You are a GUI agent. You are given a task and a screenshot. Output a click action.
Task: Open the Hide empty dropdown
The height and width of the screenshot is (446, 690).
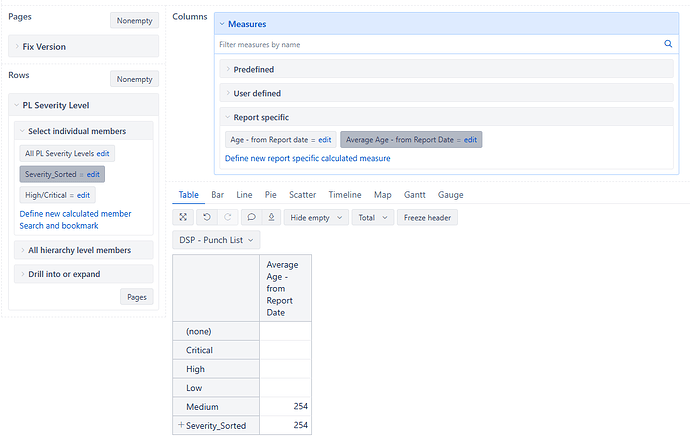[316, 217]
